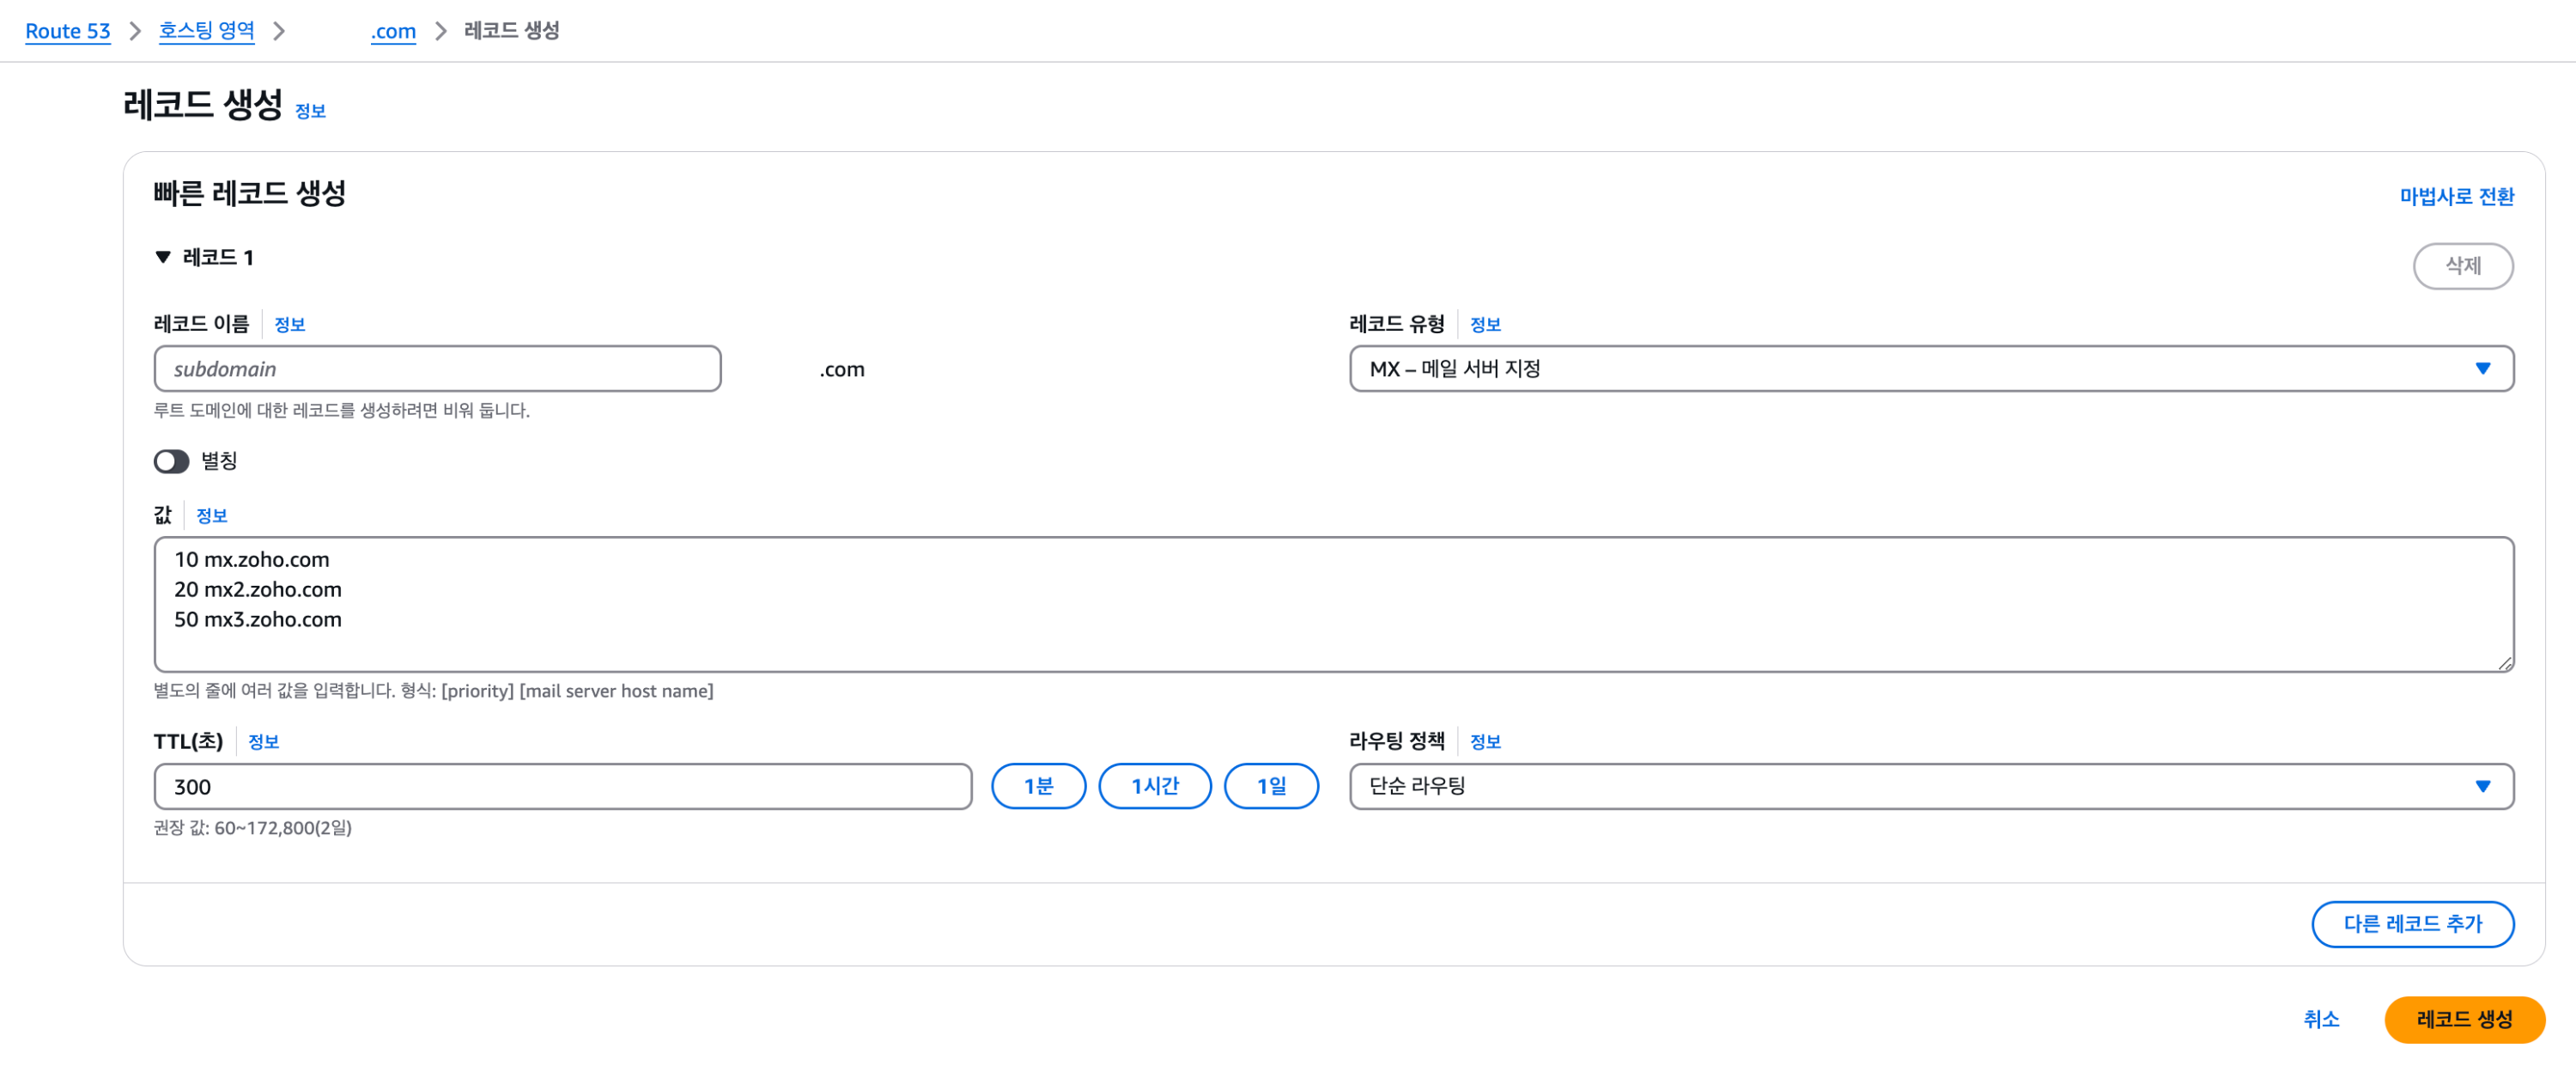Open the Route 53 breadcrumb link
Screen dimensions: 2576x1072
pos(67,31)
